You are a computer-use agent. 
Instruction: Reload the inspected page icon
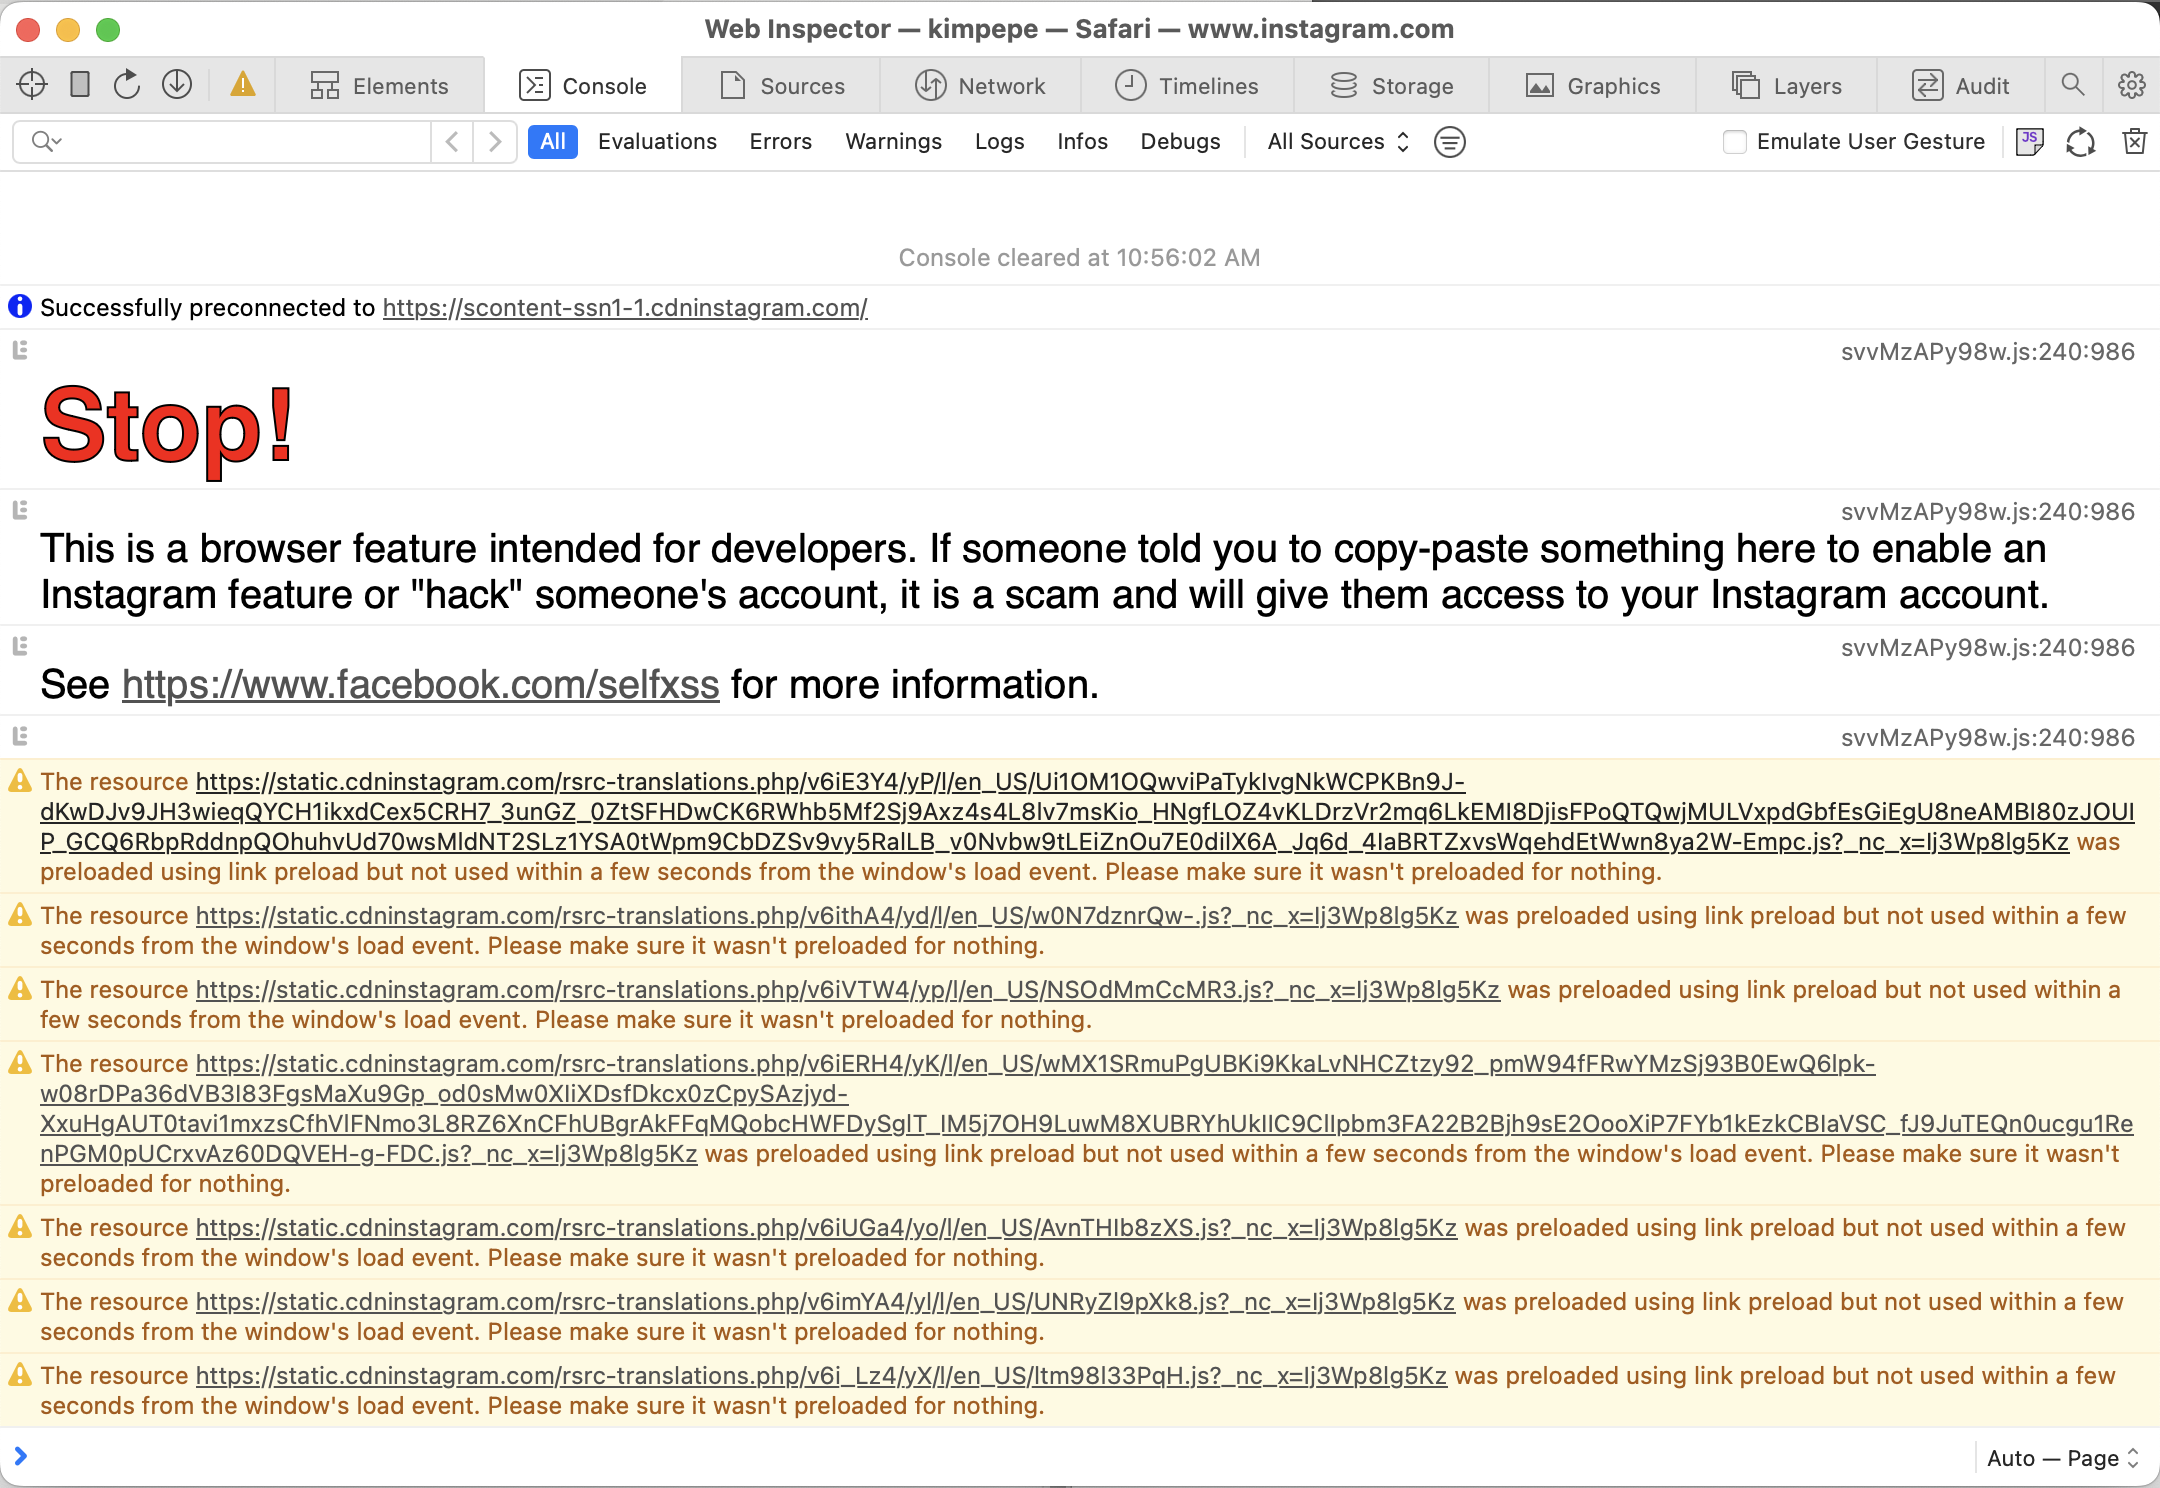point(127,85)
